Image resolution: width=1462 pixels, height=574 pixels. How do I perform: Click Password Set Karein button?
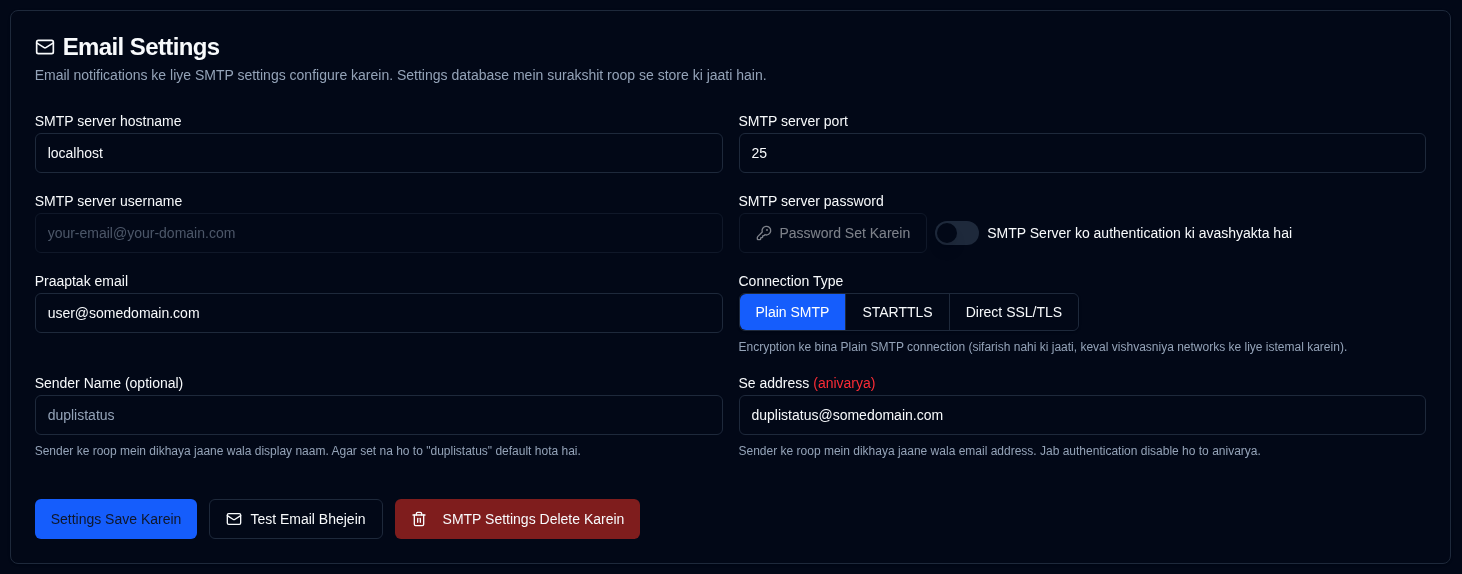point(833,233)
